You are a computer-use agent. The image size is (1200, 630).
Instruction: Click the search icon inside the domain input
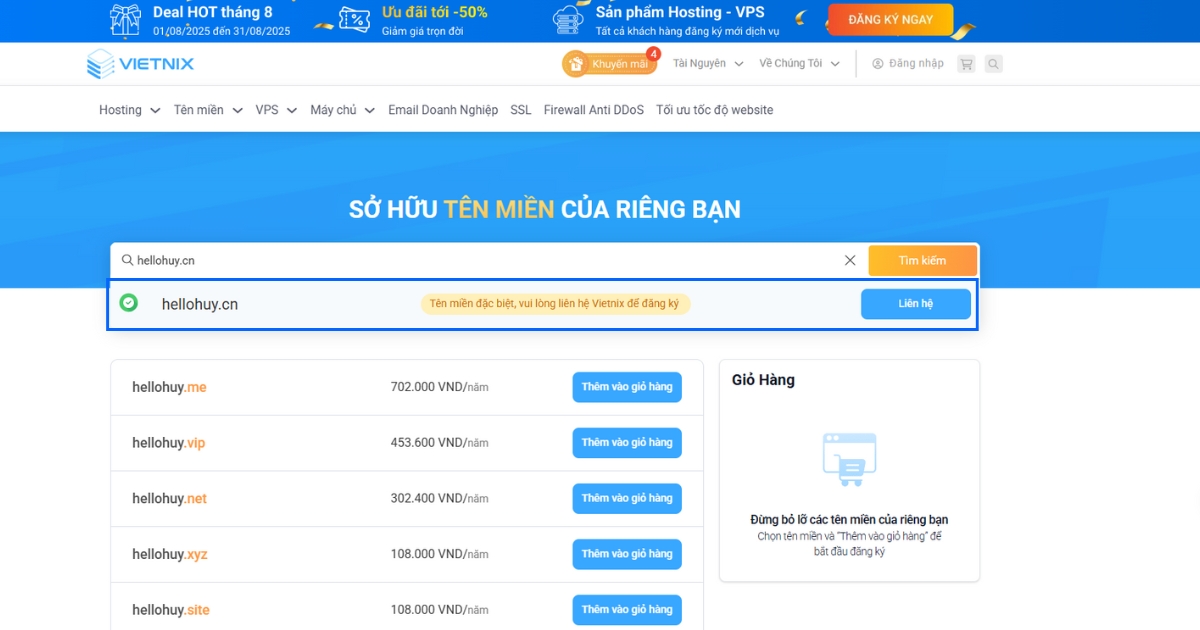126,260
